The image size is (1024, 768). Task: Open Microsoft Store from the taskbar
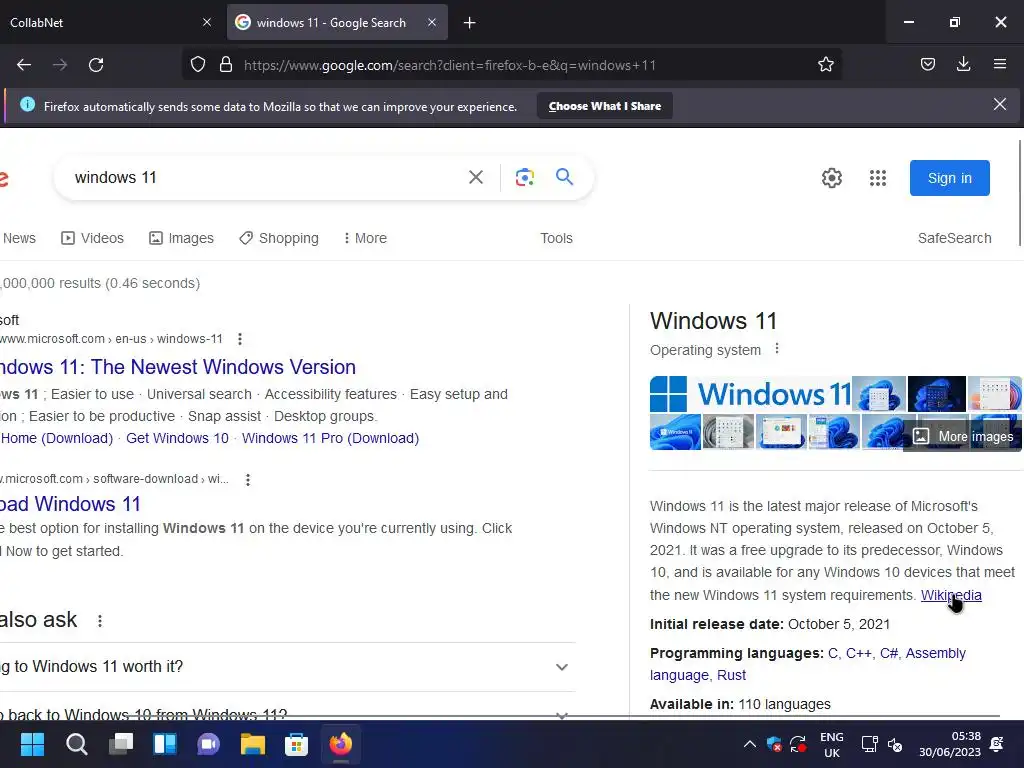tap(296, 744)
